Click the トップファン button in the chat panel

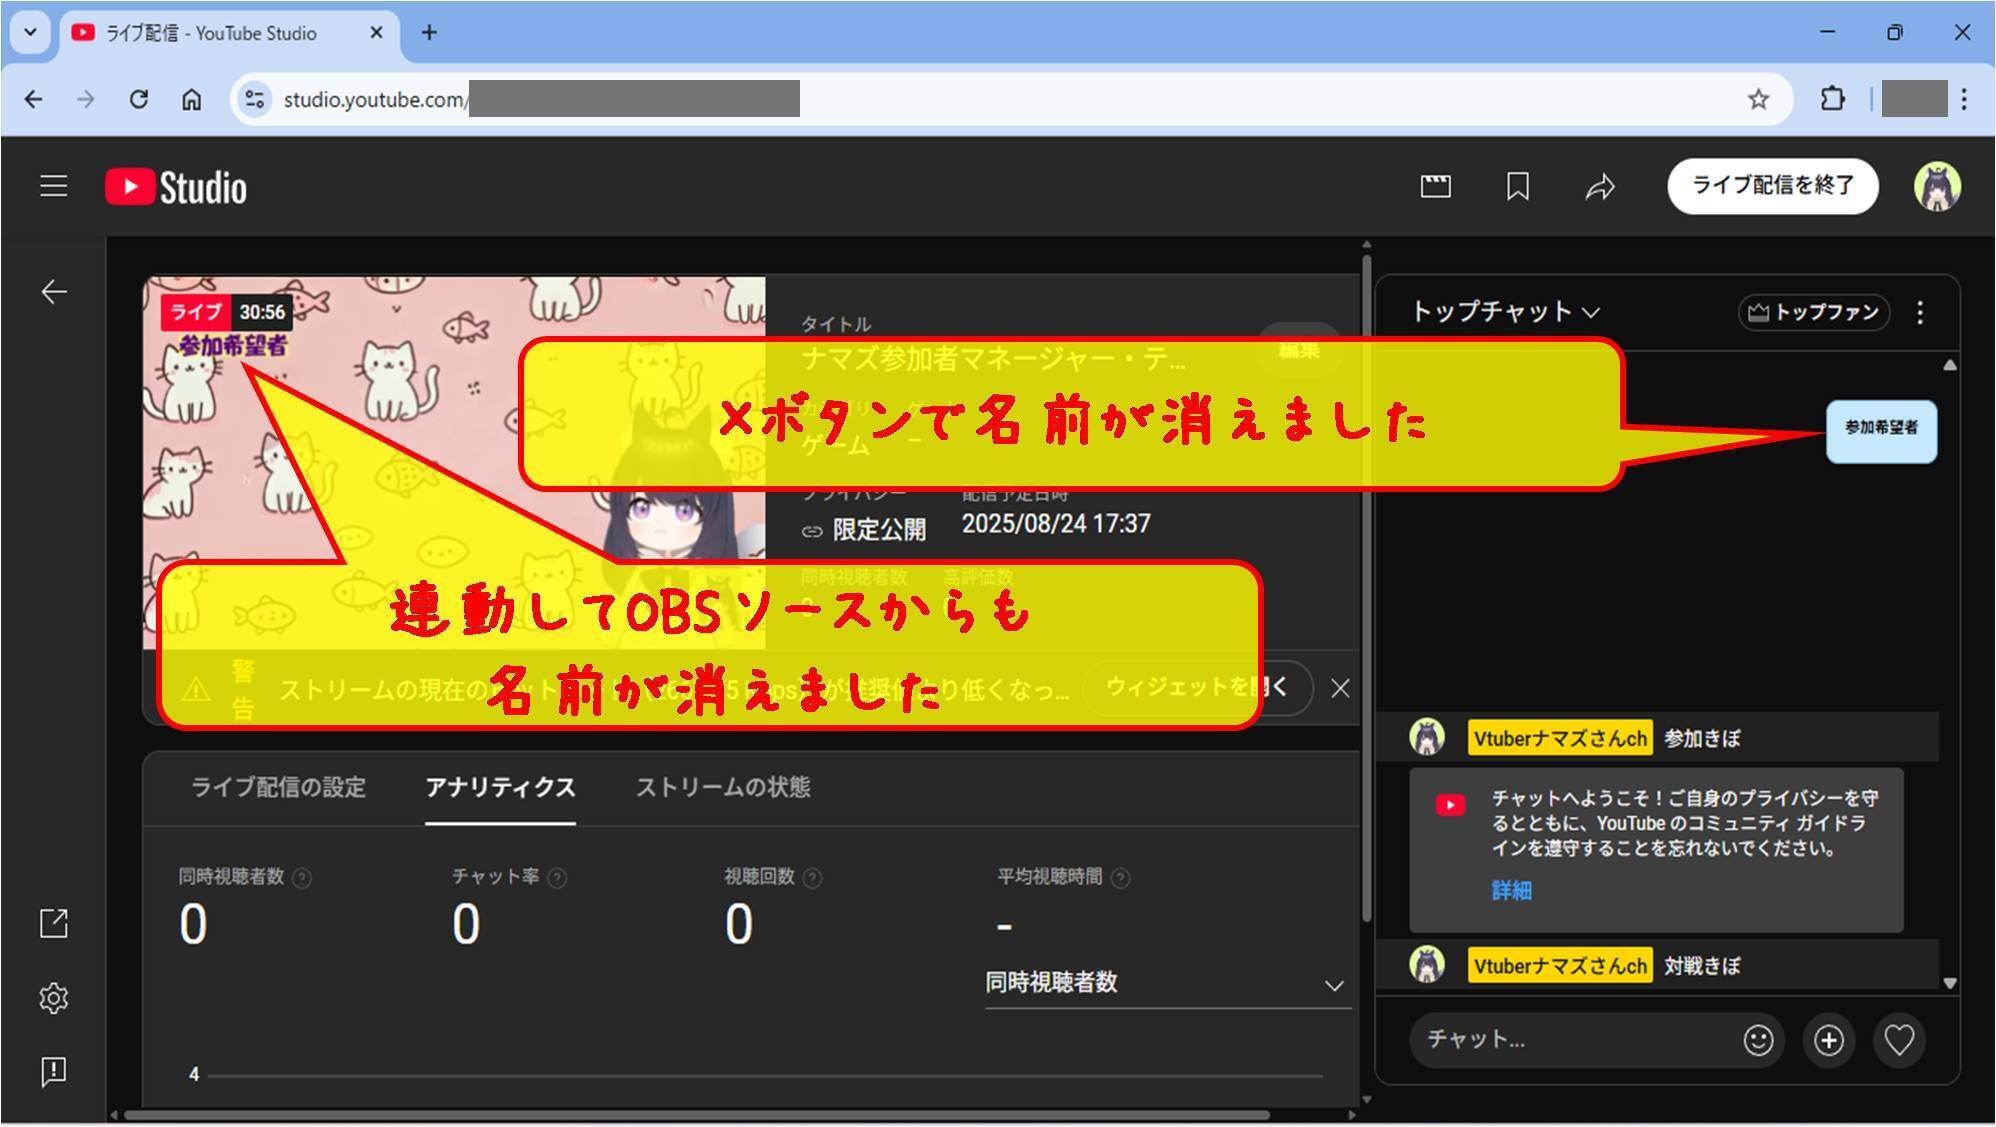coord(1812,312)
